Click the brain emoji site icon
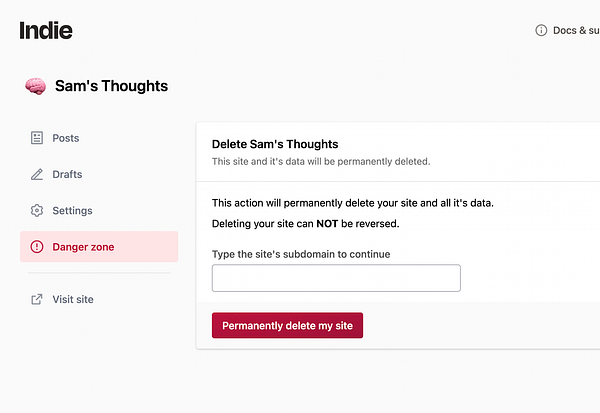Screen dimensions: 600x413 35,86
